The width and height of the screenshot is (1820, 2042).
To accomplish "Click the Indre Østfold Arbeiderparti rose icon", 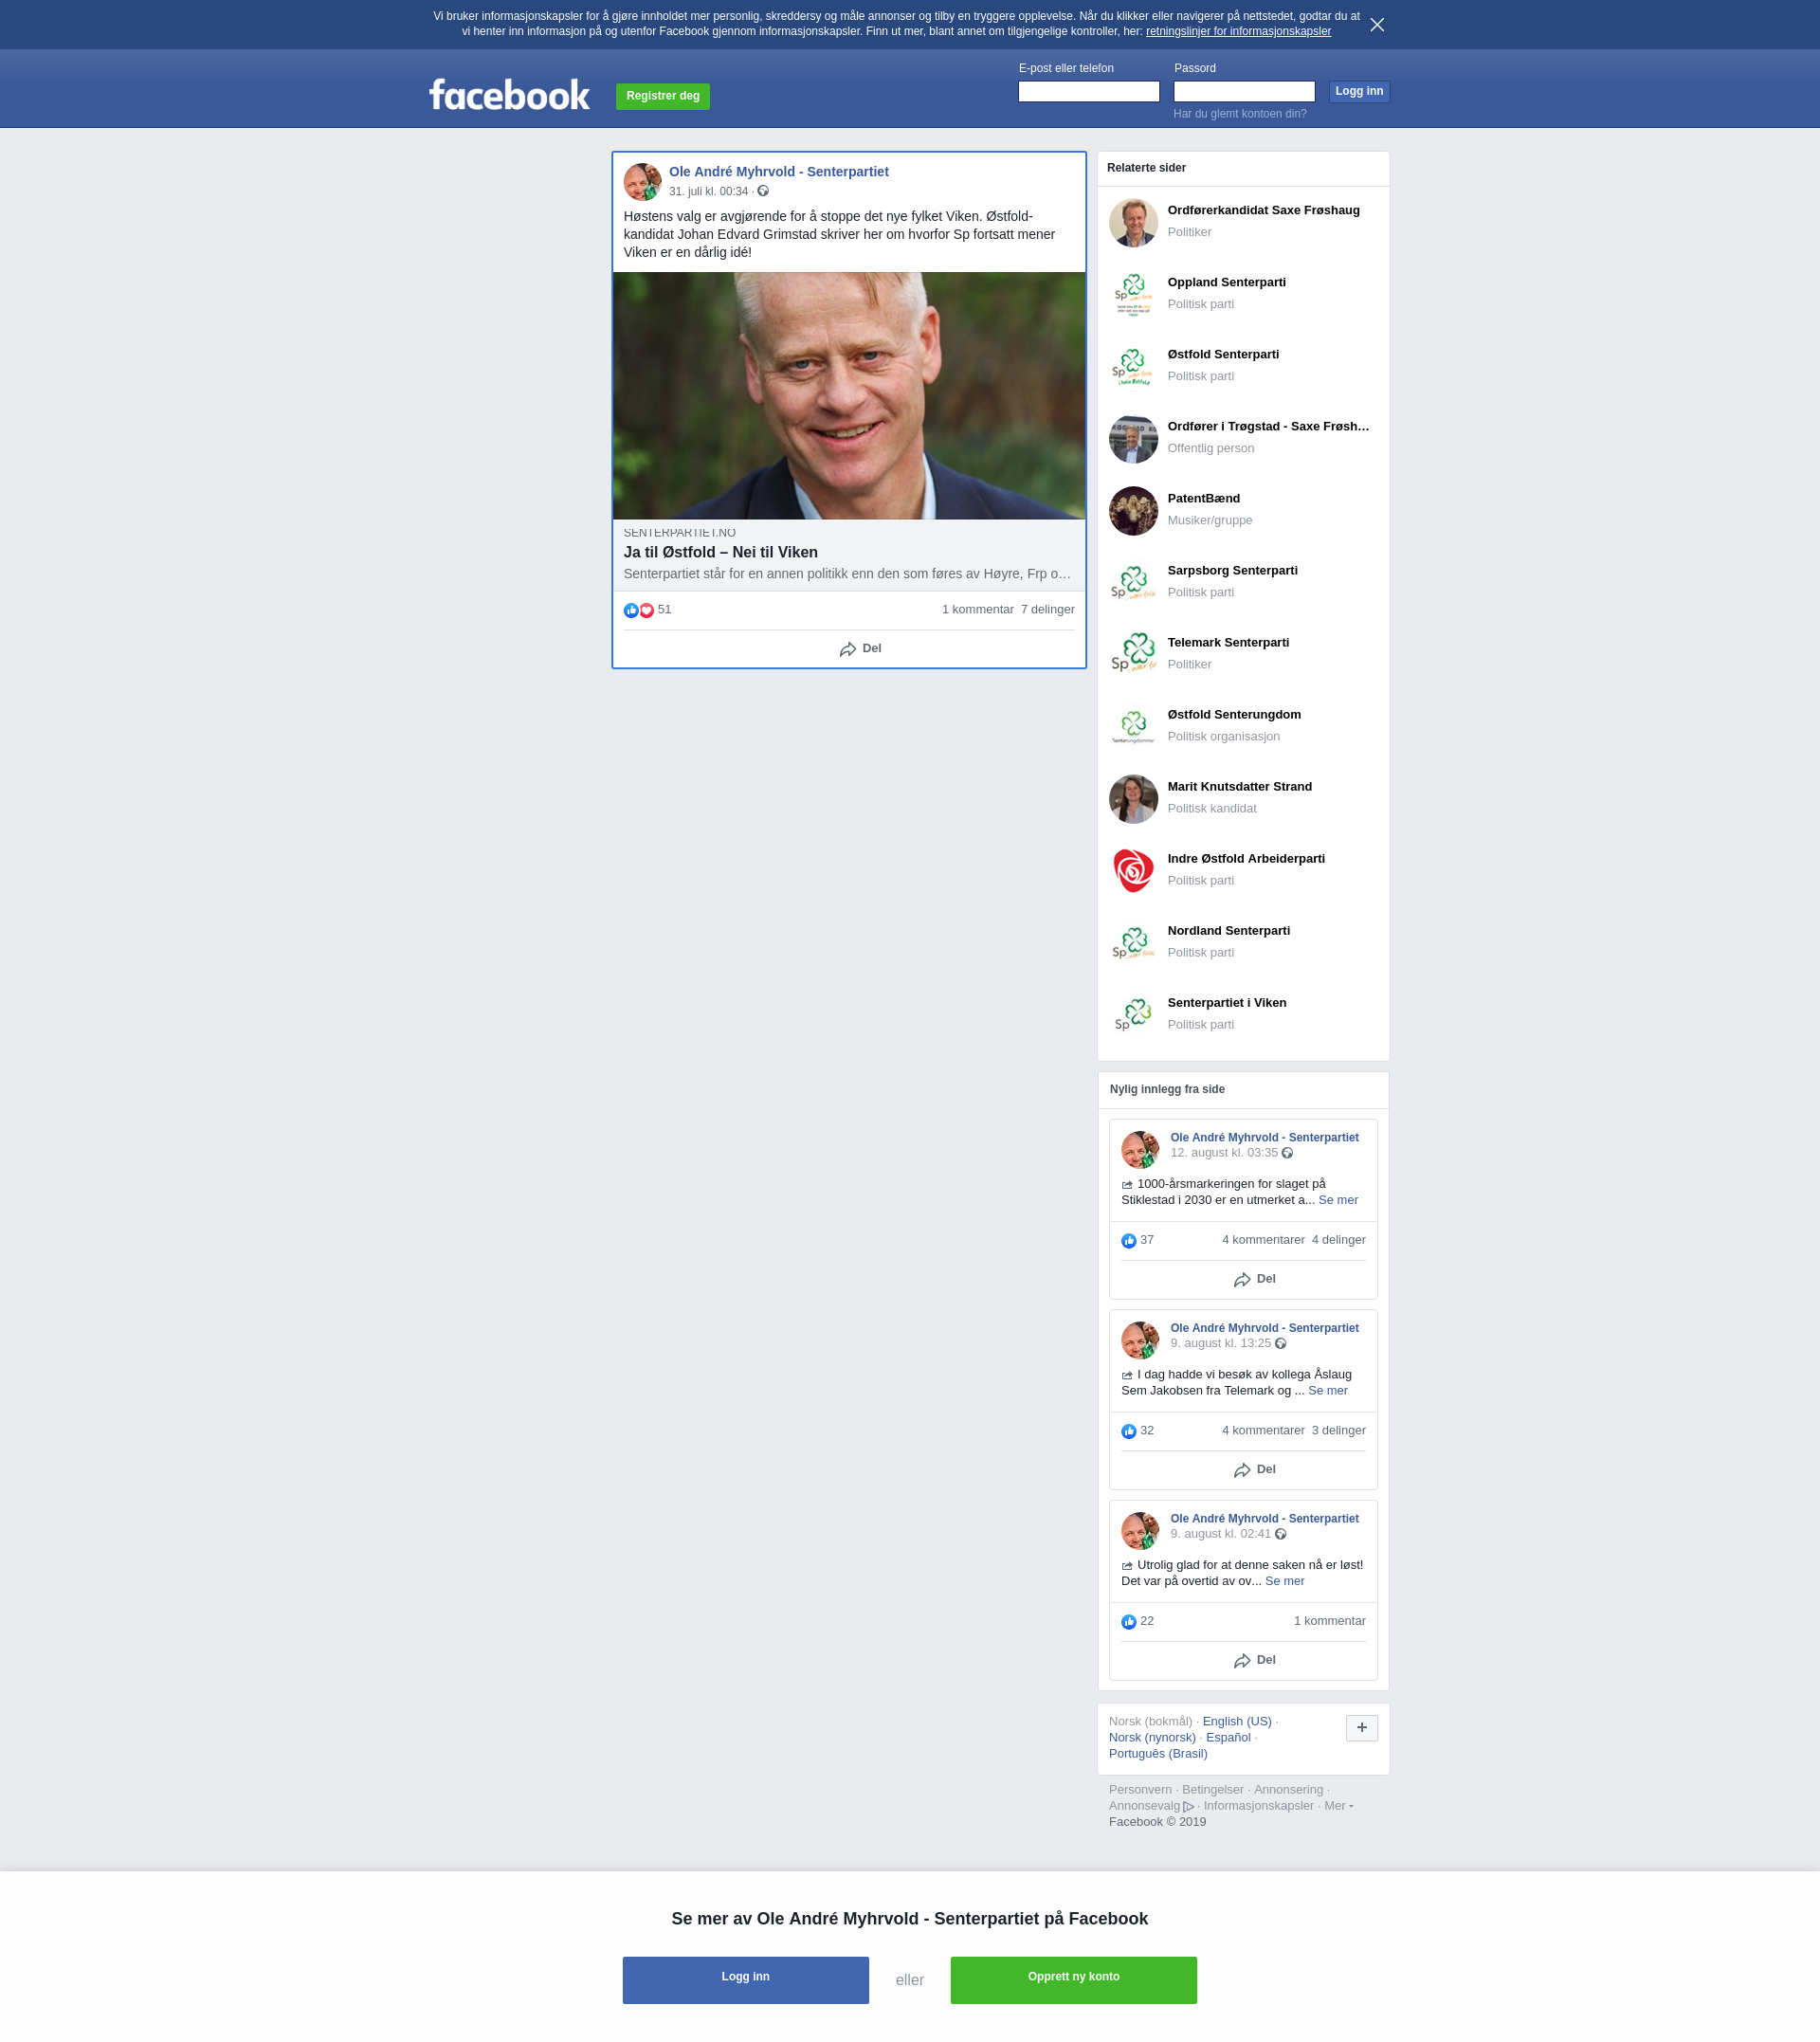I will (x=1133, y=870).
